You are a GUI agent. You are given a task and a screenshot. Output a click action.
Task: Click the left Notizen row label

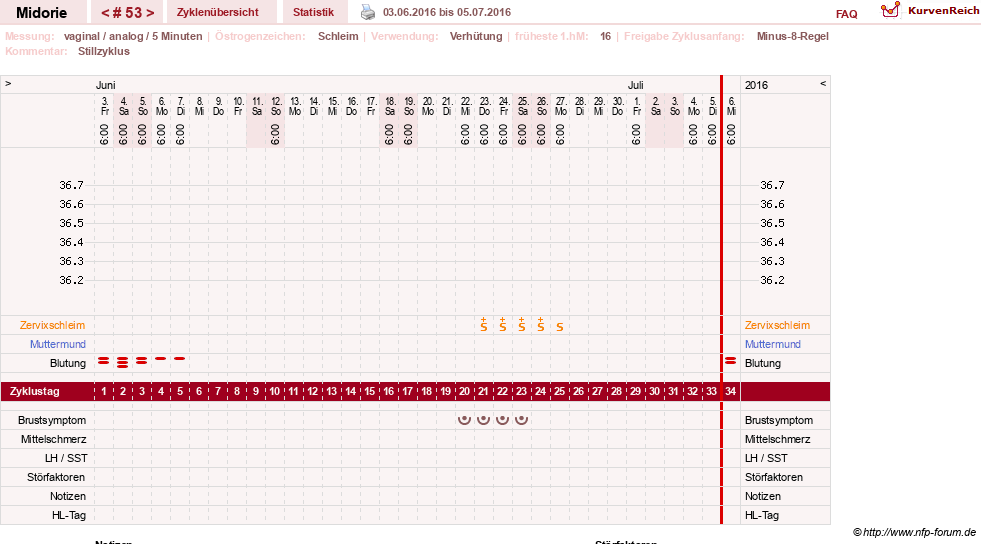68,496
